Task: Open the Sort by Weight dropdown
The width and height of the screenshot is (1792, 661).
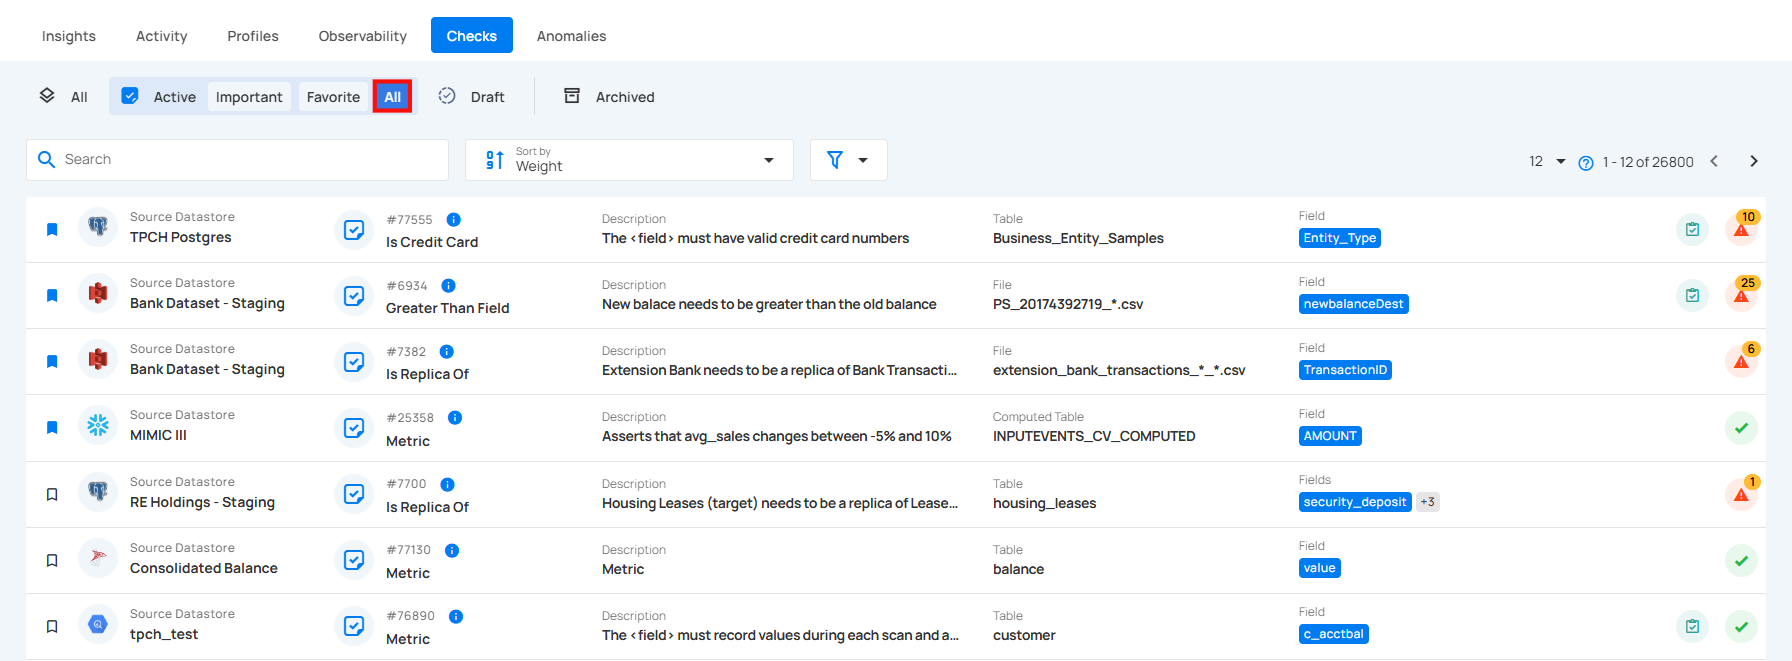Action: click(x=629, y=160)
